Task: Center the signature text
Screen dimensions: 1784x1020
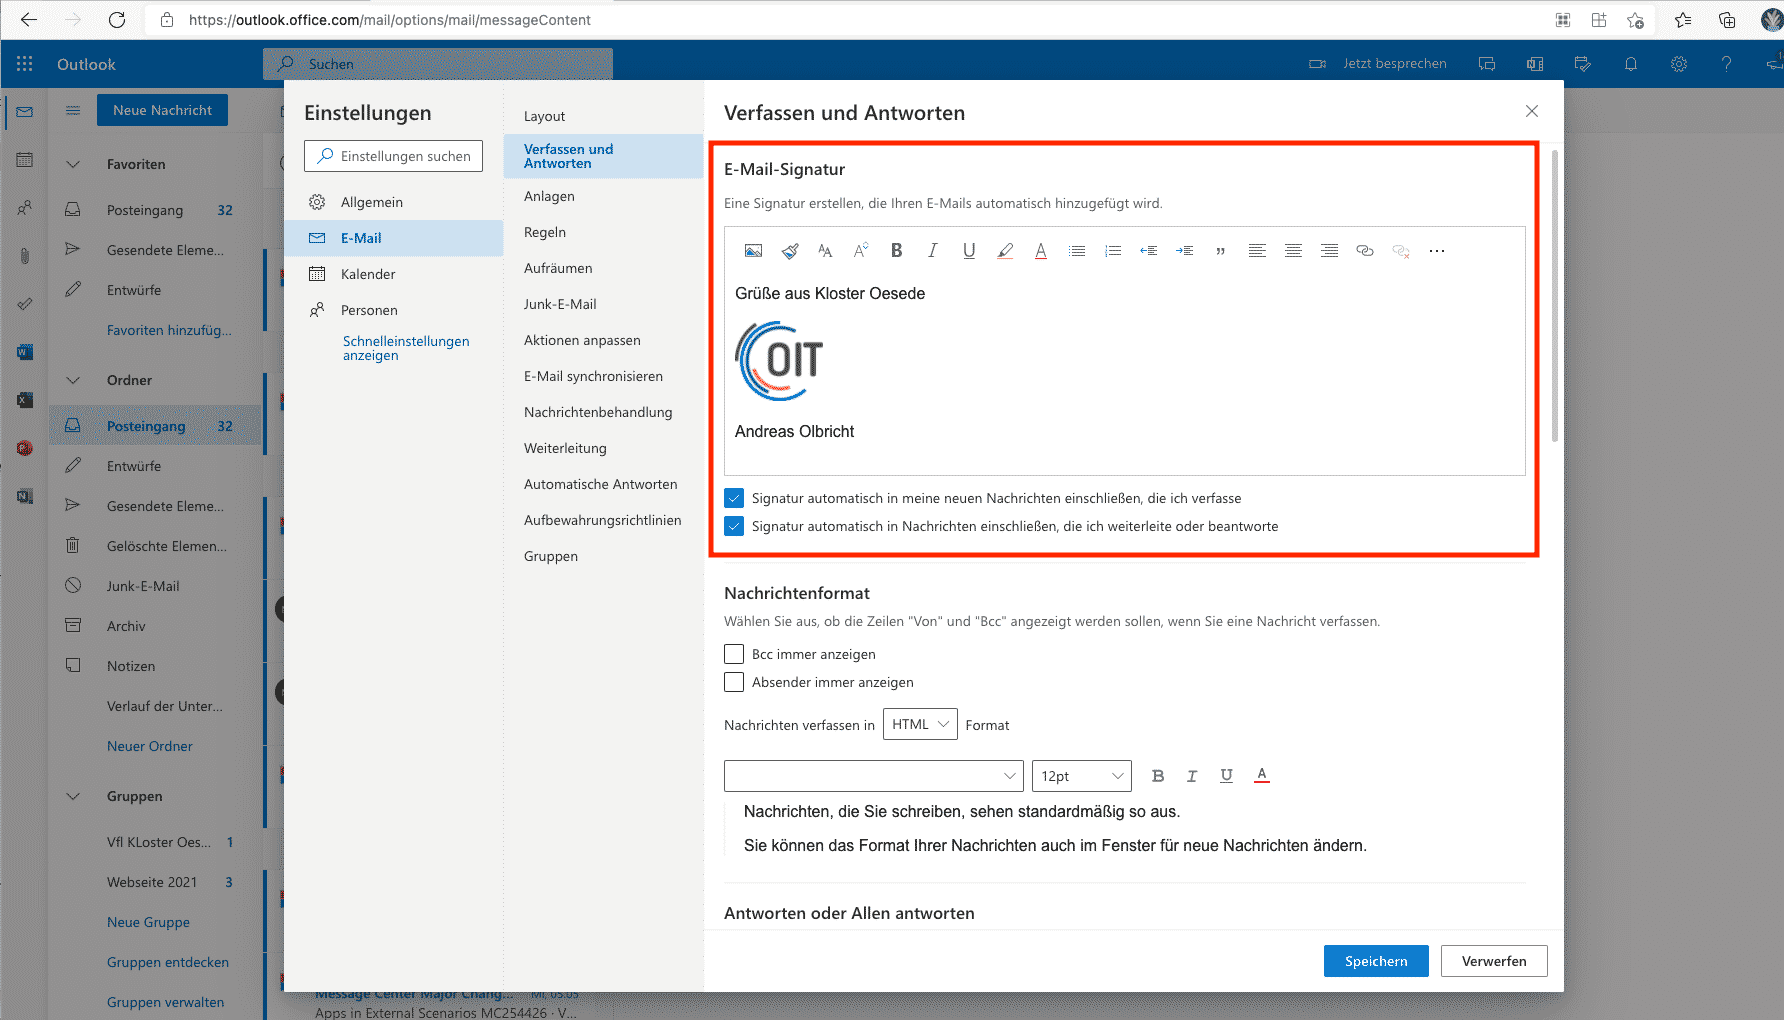Action: point(1293,251)
